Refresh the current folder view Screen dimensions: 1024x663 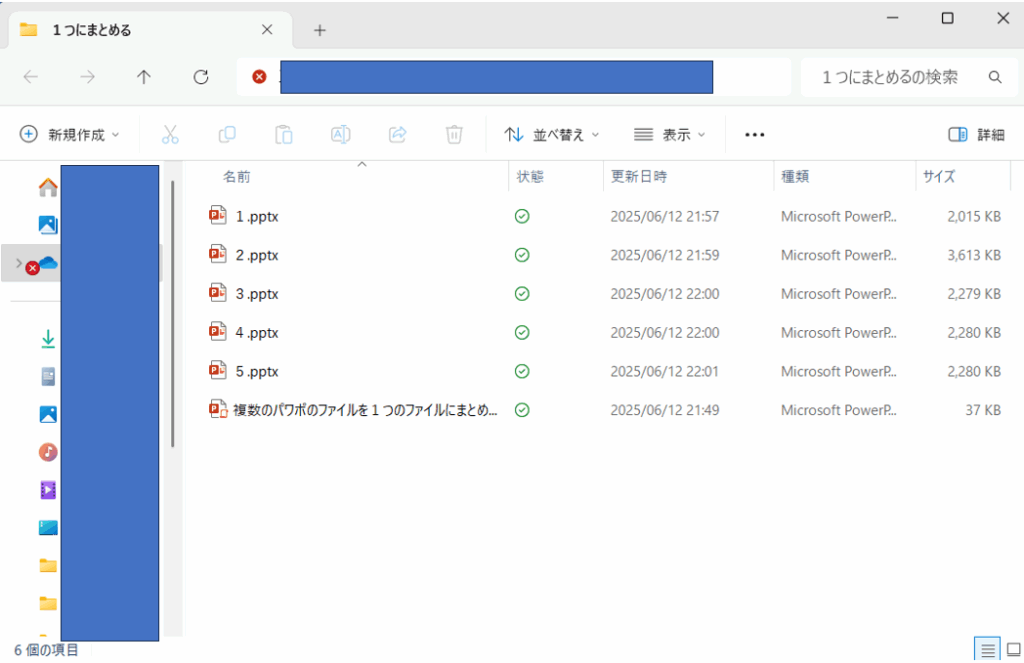(201, 77)
